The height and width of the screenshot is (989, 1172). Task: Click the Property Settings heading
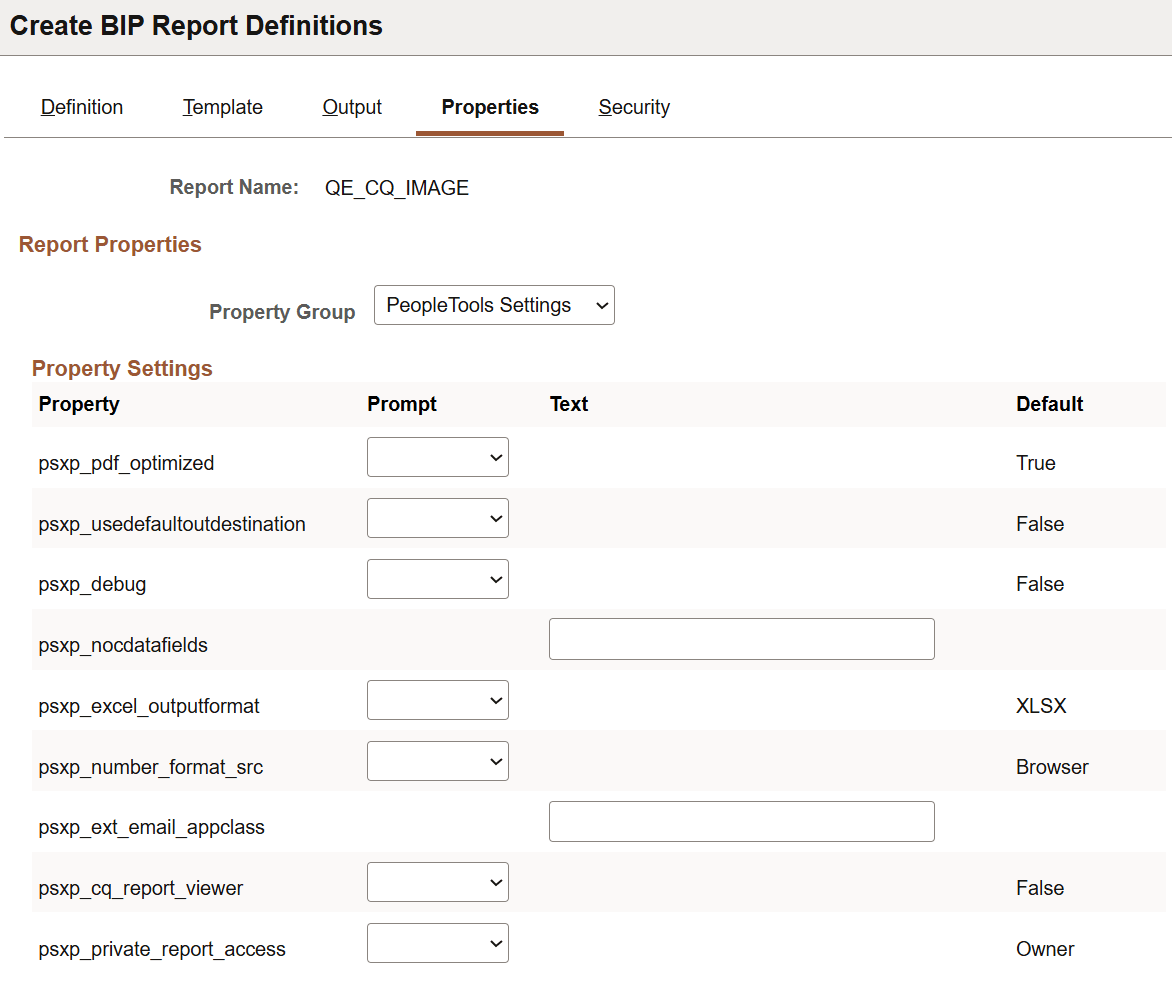[121, 368]
